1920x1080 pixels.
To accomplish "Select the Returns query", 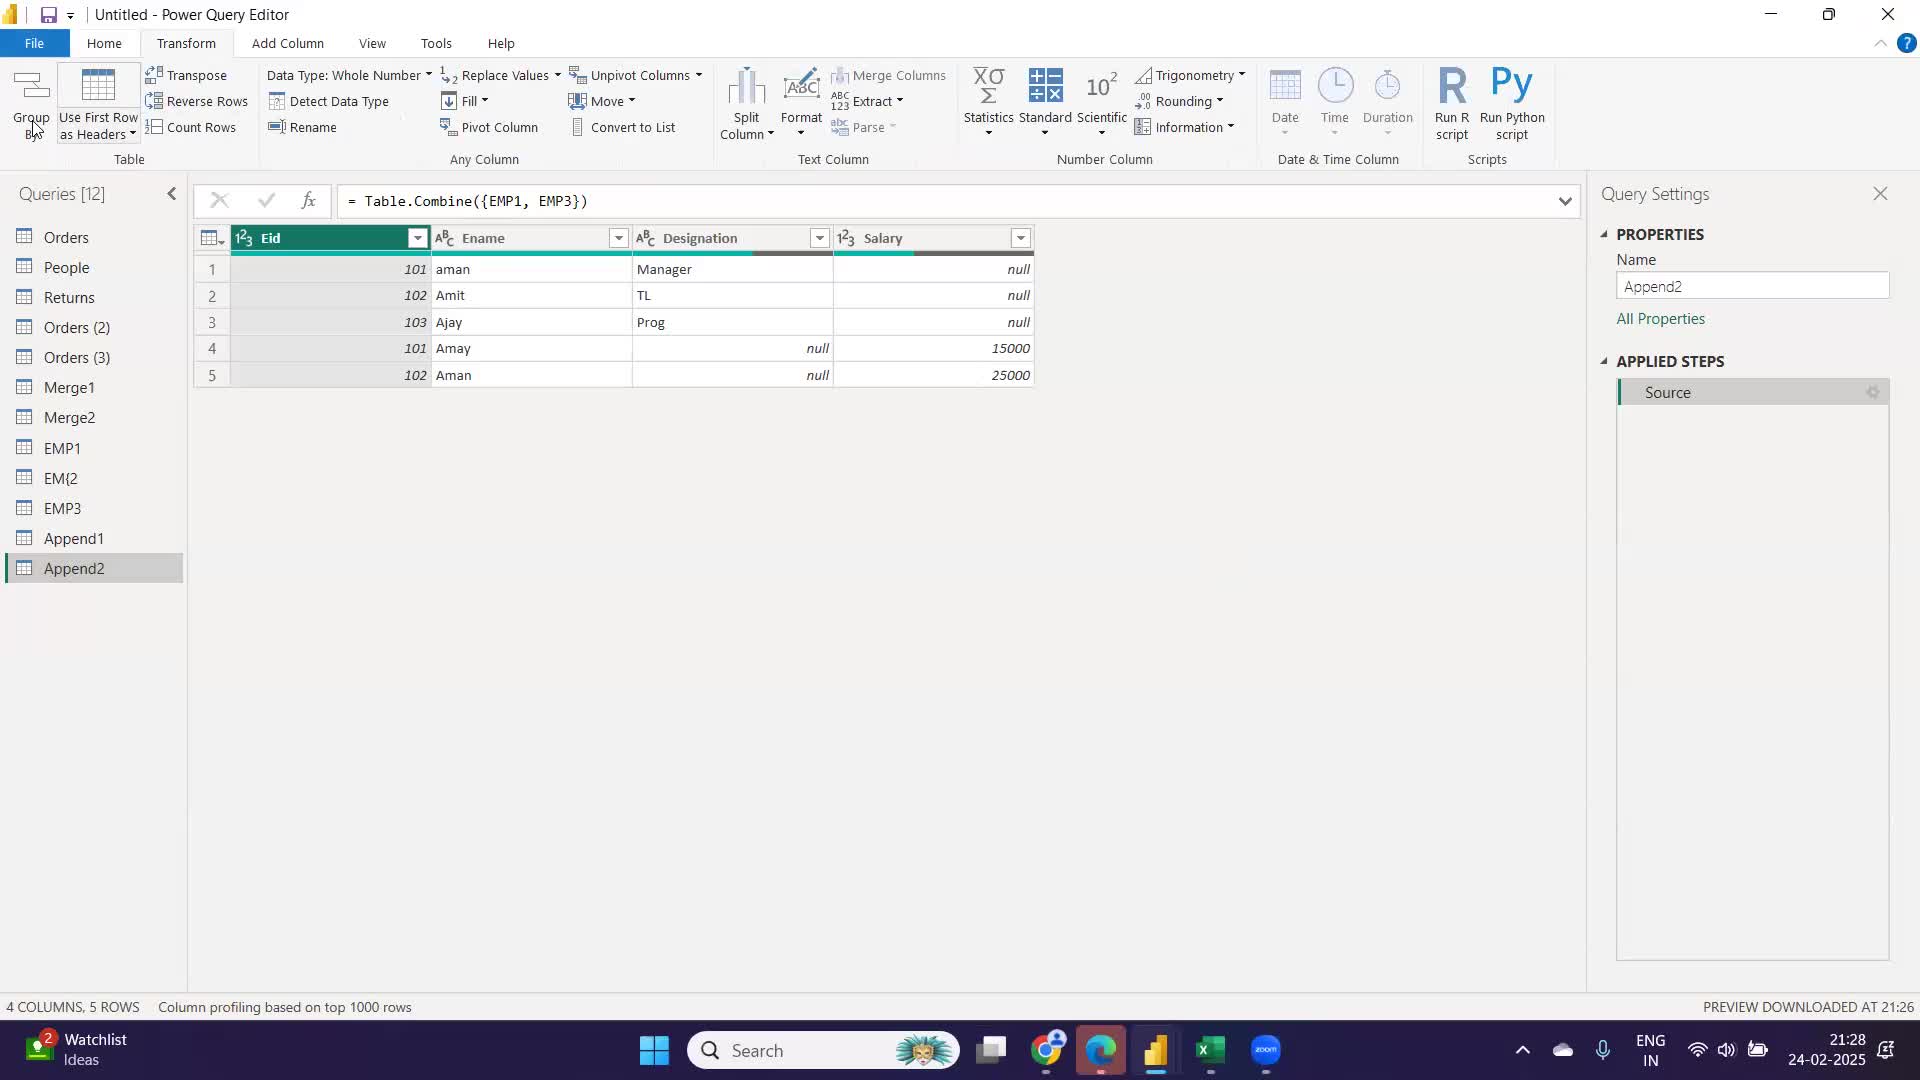I will pos(94,297).
